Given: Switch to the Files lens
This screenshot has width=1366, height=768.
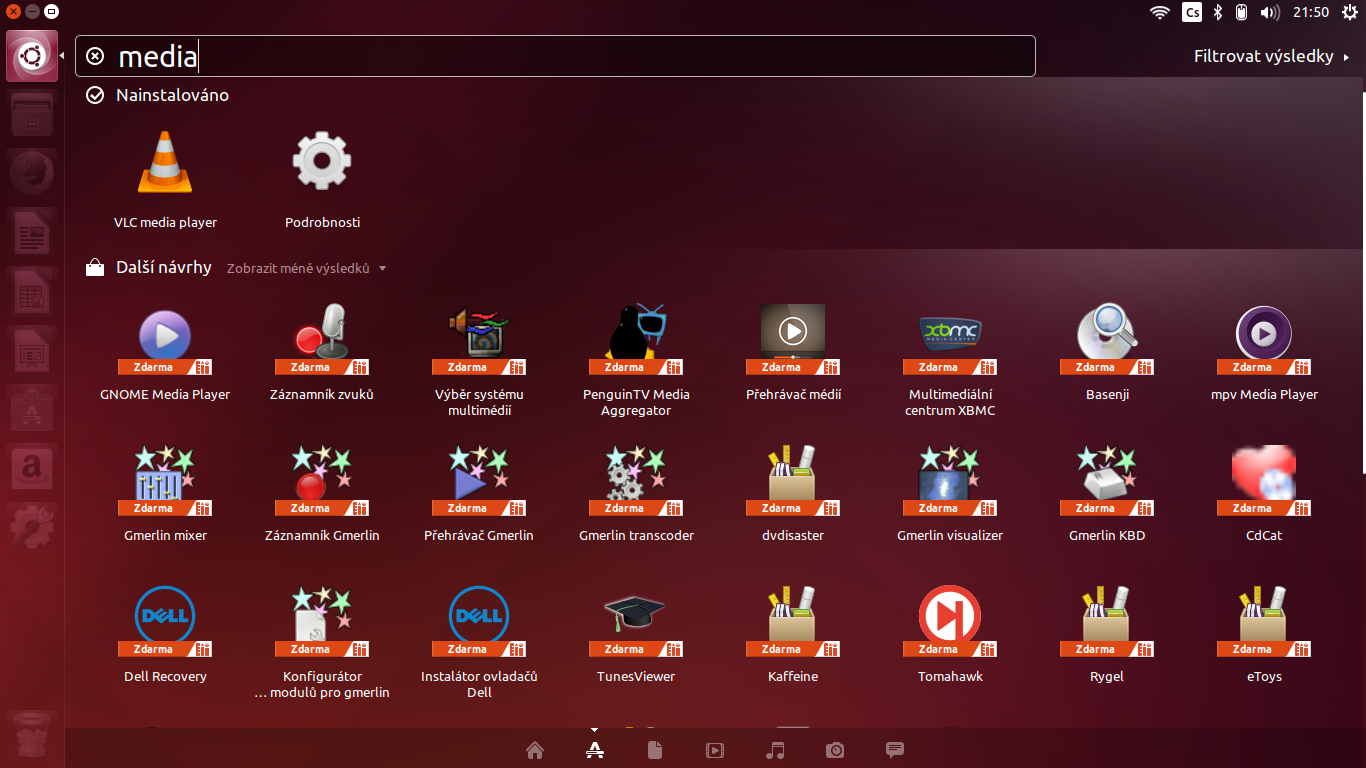Looking at the screenshot, I should [x=655, y=750].
